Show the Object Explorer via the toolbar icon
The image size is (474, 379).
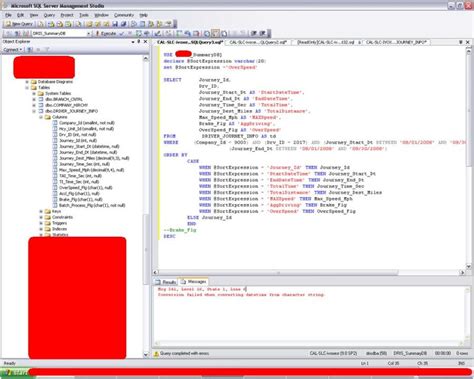tap(151, 24)
